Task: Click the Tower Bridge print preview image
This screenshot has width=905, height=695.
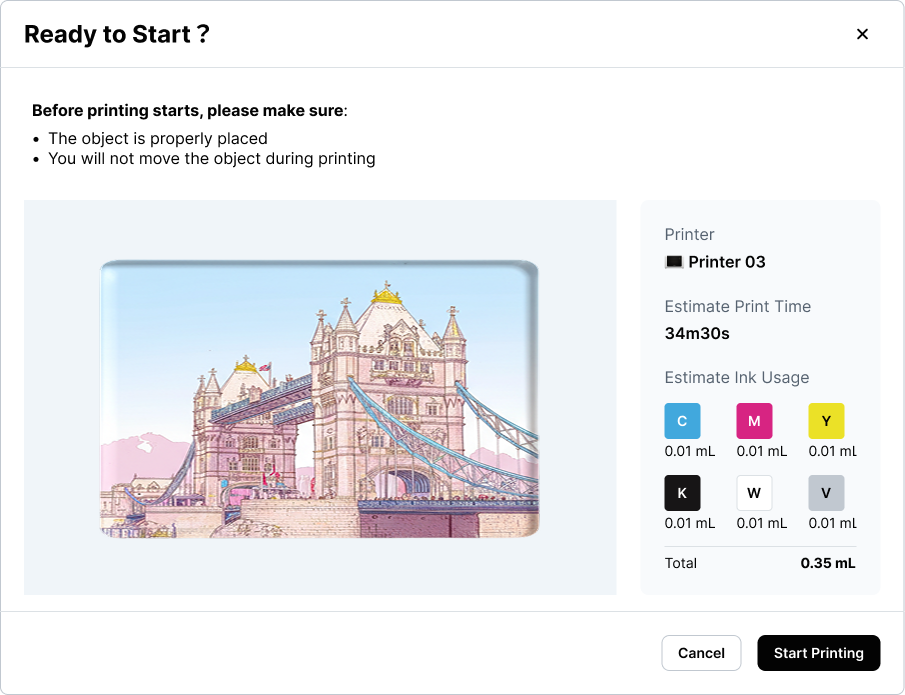Action: click(x=320, y=399)
